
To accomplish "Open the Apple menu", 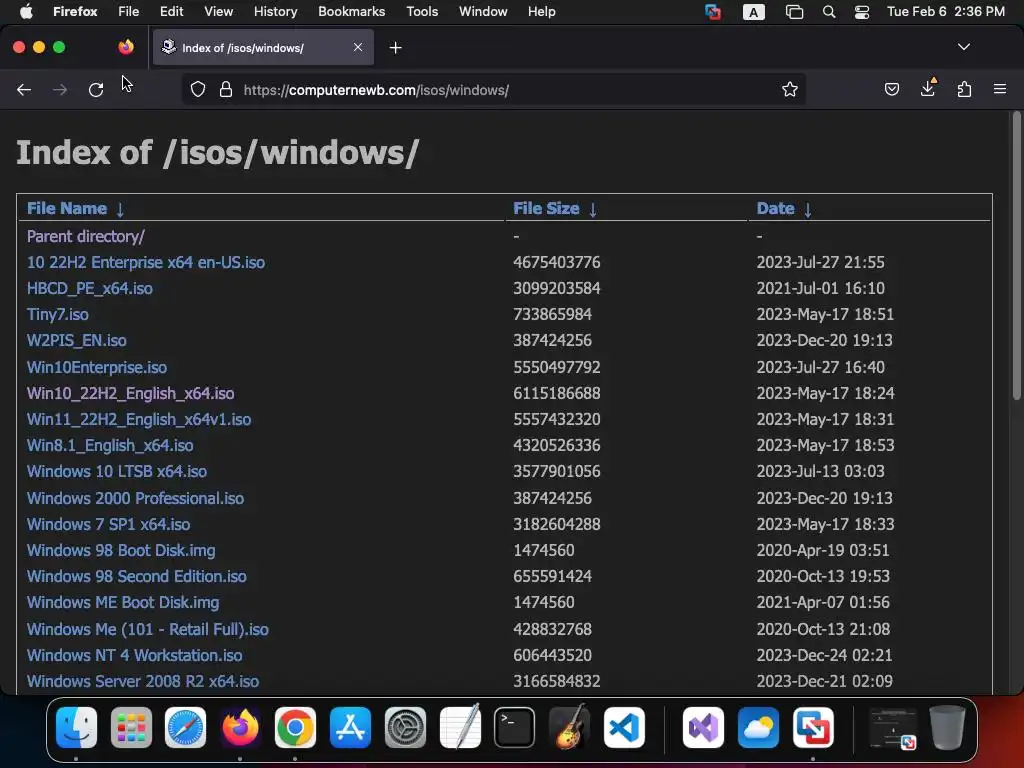I will tap(26, 12).
